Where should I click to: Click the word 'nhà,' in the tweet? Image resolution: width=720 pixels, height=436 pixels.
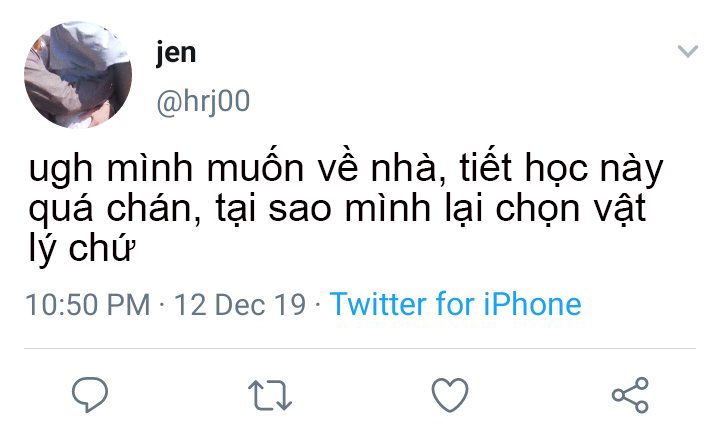pyautogui.click(x=409, y=168)
